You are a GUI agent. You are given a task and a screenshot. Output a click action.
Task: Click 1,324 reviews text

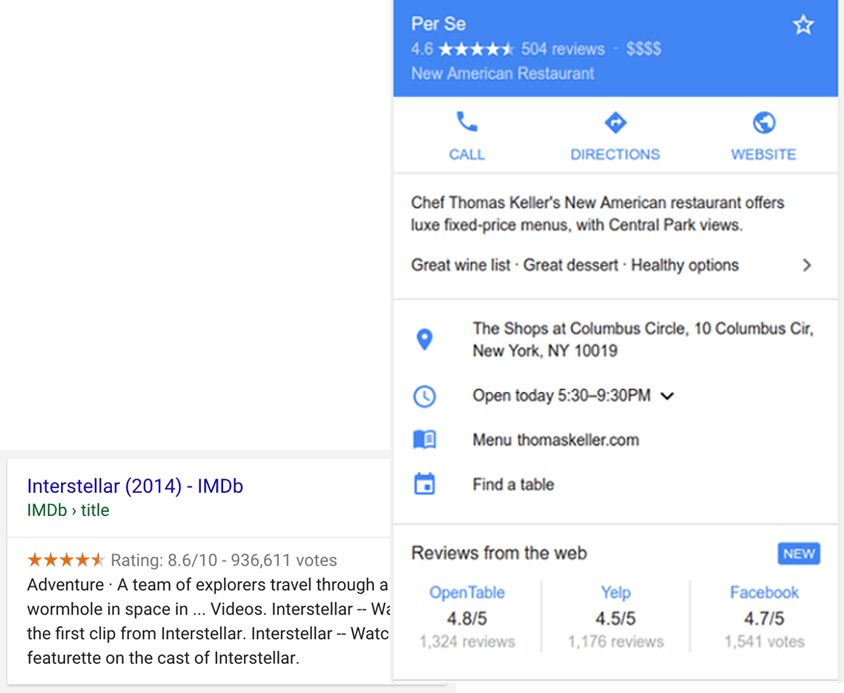(467, 642)
